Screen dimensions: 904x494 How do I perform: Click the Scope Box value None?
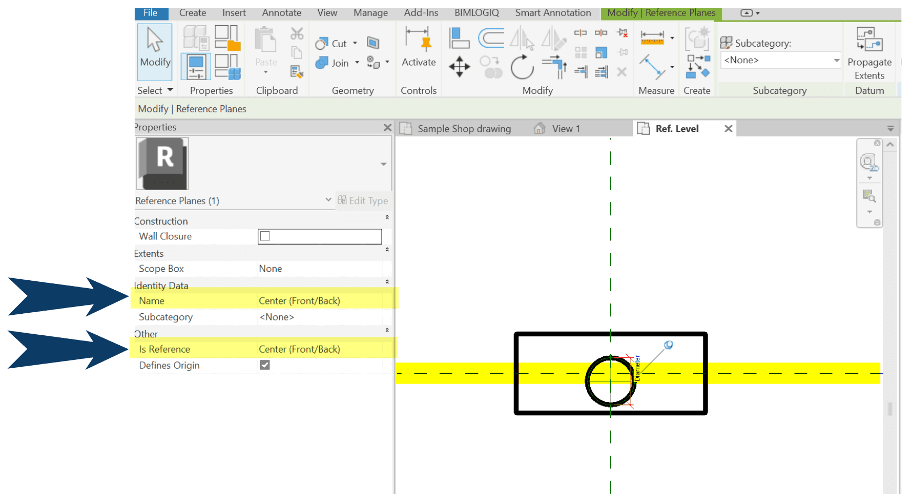(320, 268)
